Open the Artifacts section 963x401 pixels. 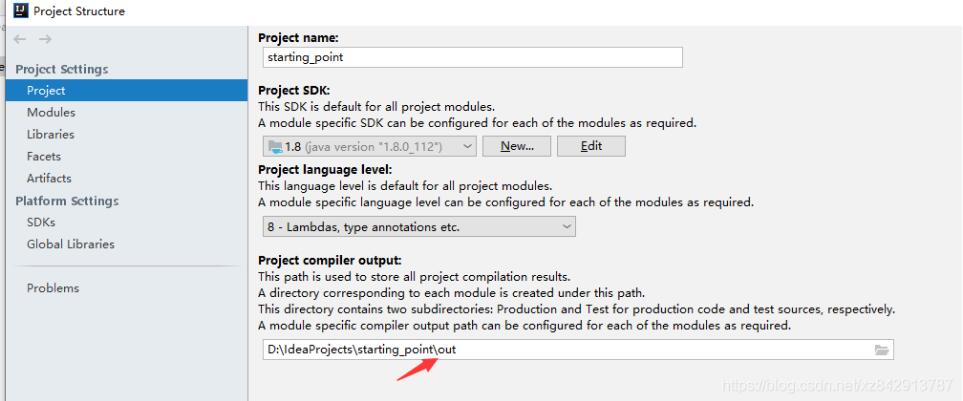pos(49,179)
